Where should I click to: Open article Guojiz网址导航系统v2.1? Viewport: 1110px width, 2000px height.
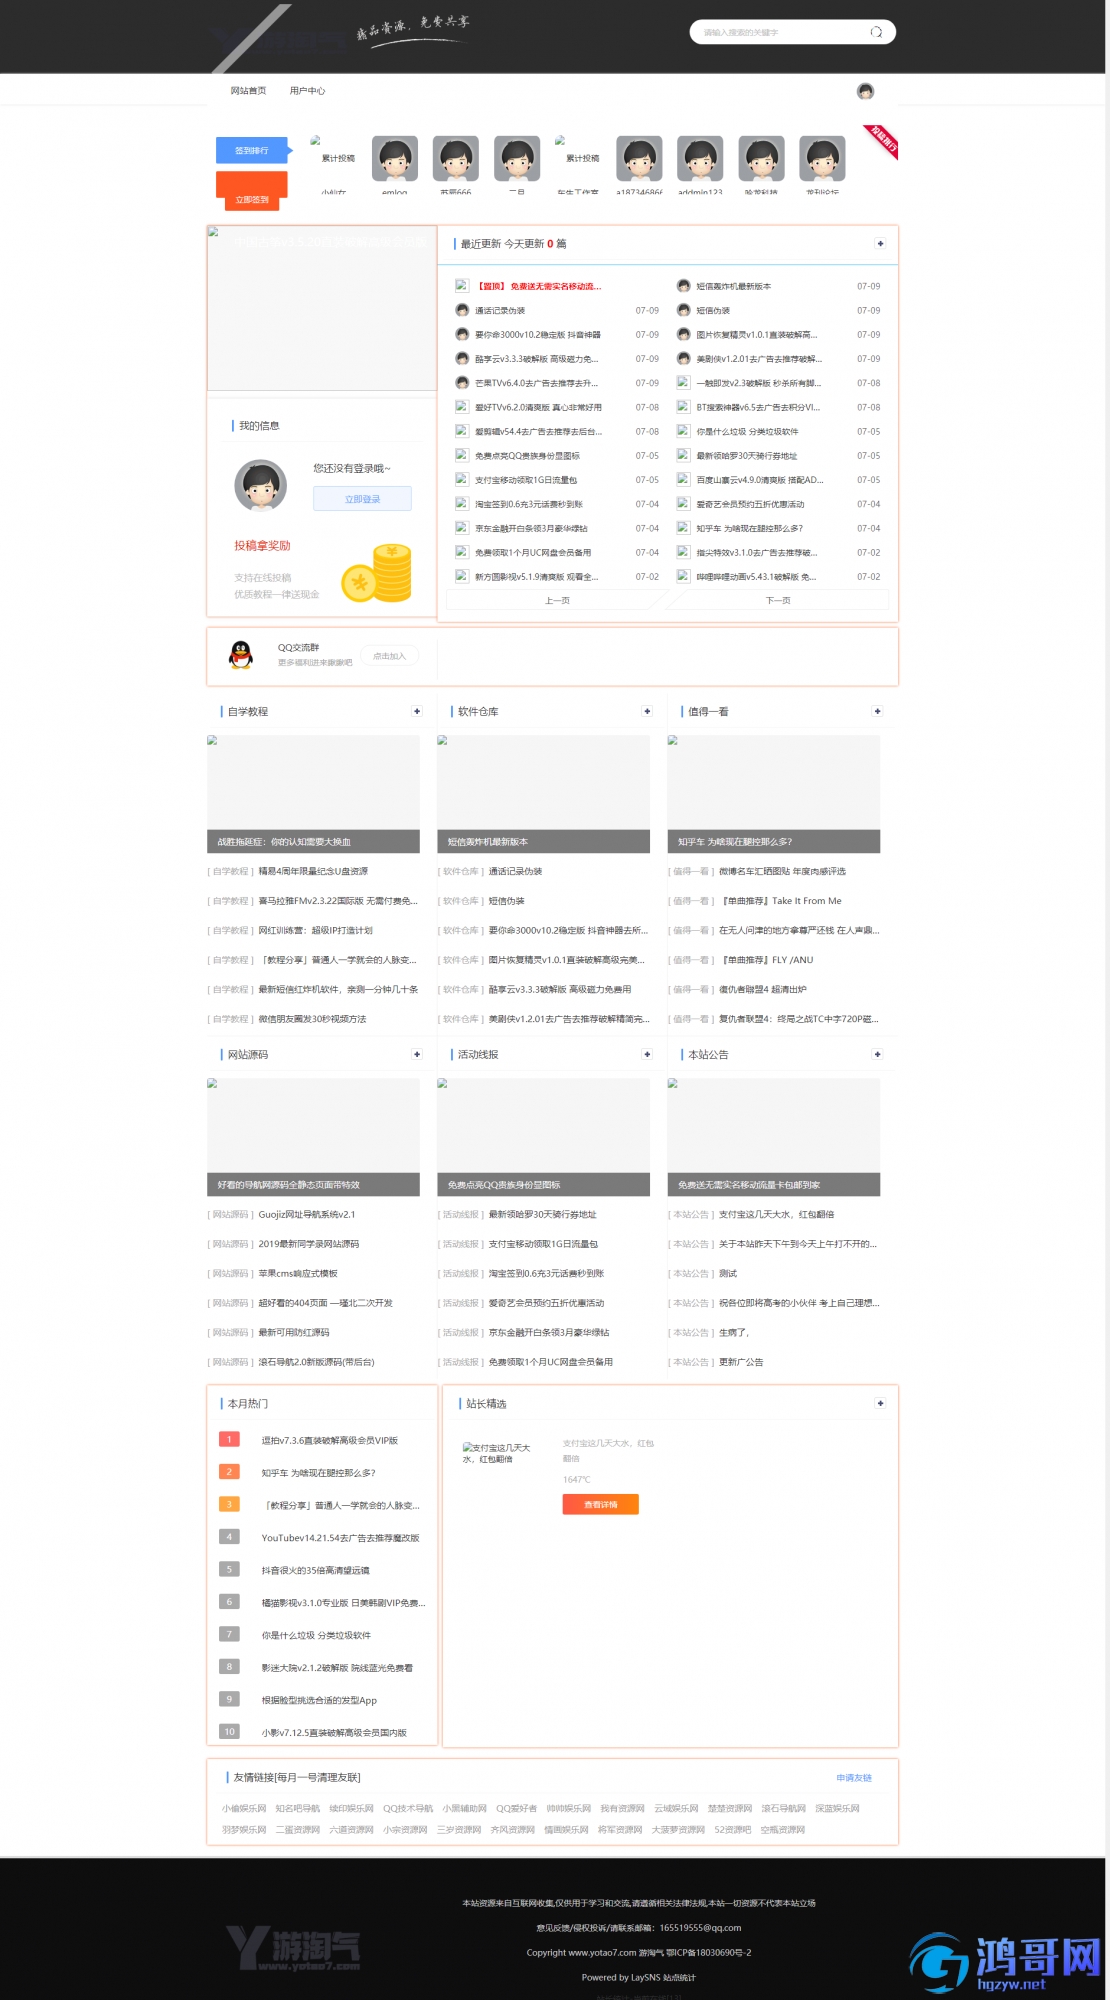pyautogui.click(x=307, y=1214)
